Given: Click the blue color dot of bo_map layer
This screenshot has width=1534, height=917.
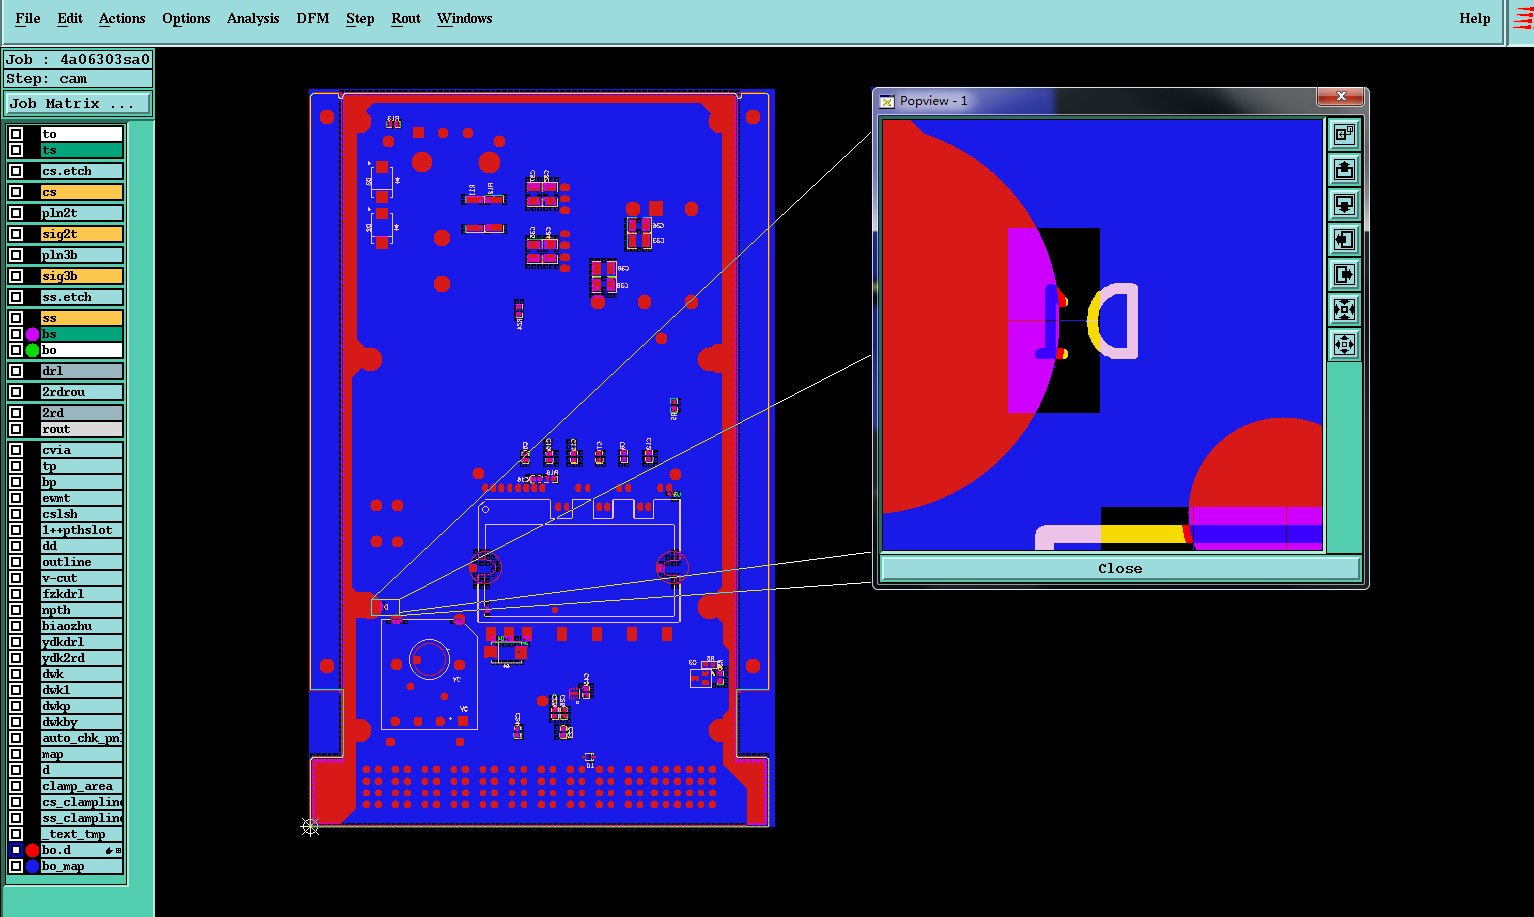Looking at the screenshot, I should coord(32,866).
